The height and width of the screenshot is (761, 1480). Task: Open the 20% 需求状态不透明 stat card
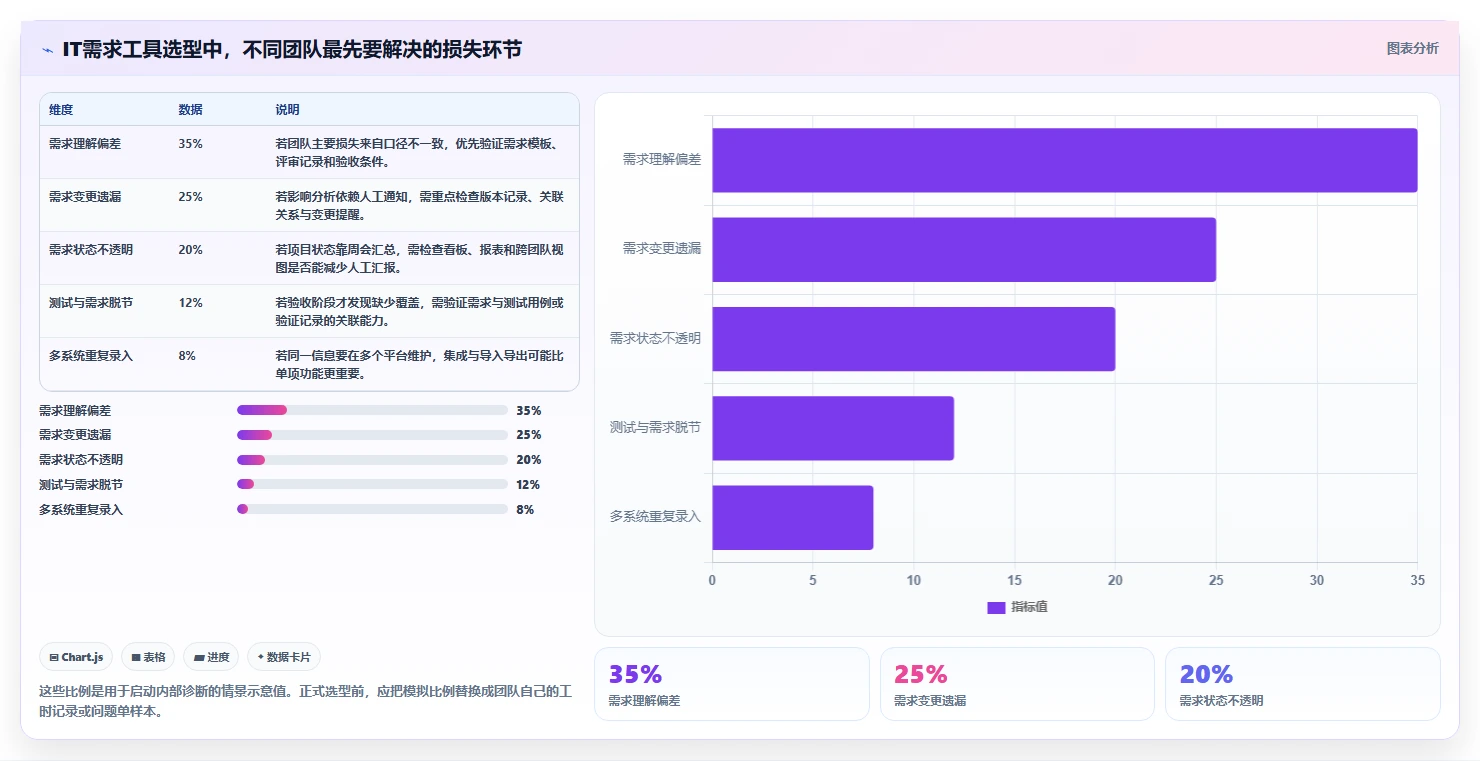(1302, 684)
